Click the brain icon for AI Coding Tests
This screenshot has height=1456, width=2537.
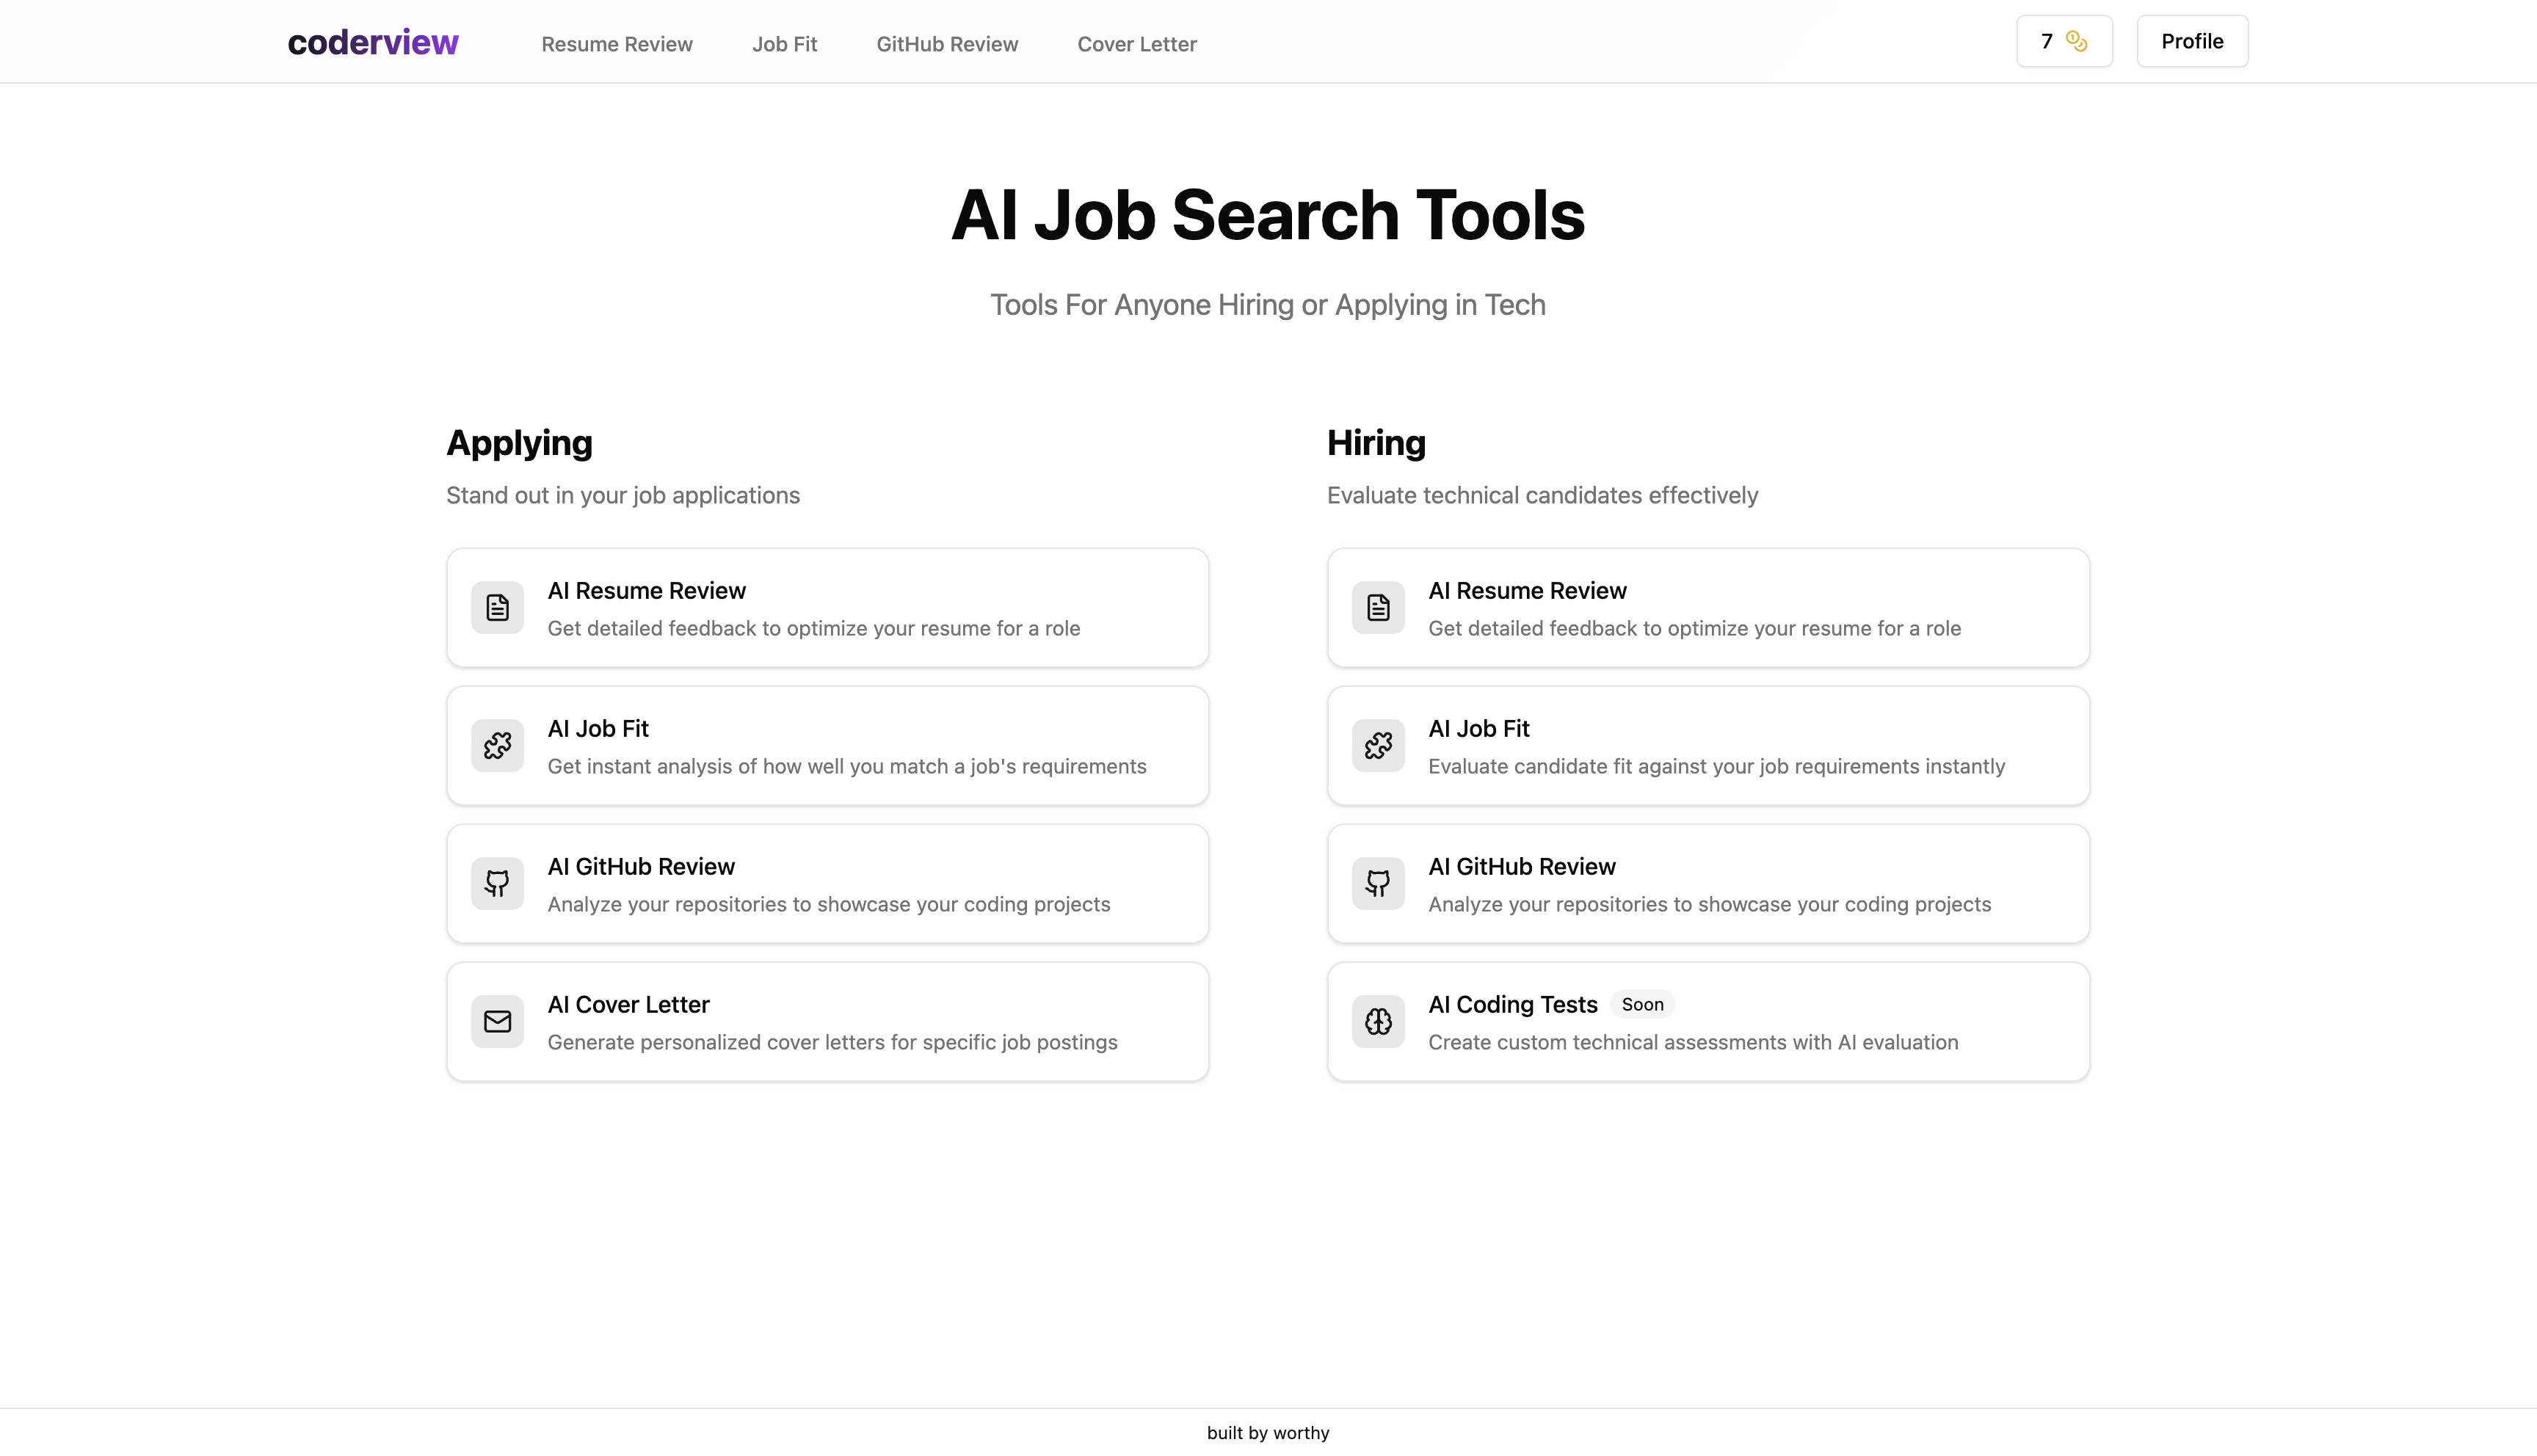coord(1378,1021)
